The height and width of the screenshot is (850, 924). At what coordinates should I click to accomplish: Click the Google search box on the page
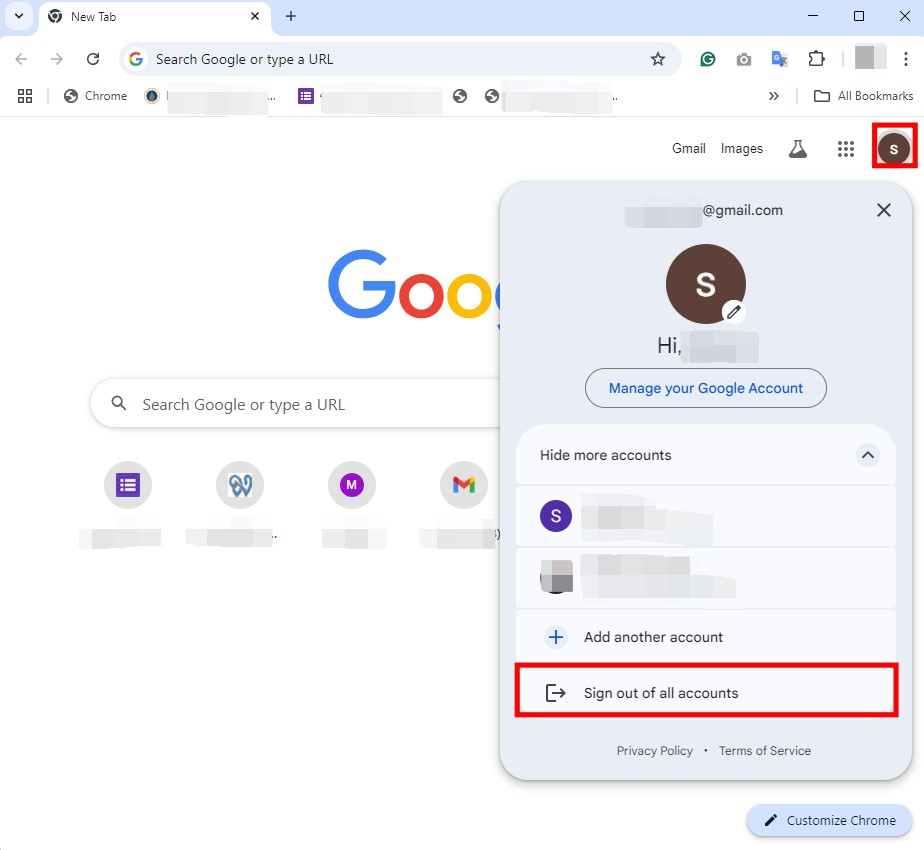point(300,404)
